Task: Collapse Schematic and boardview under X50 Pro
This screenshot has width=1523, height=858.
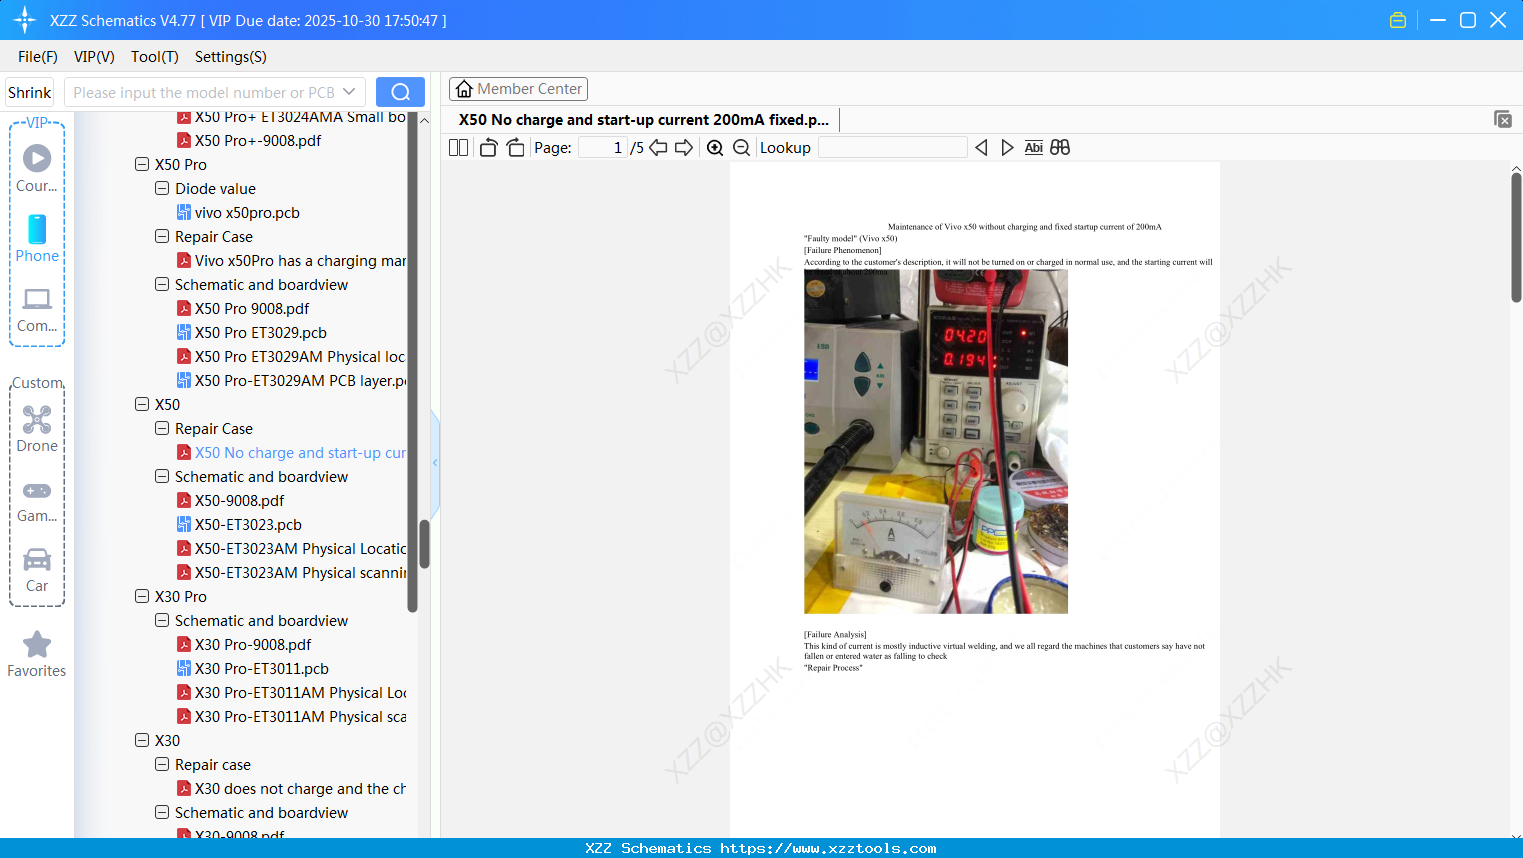Action: [x=162, y=284]
